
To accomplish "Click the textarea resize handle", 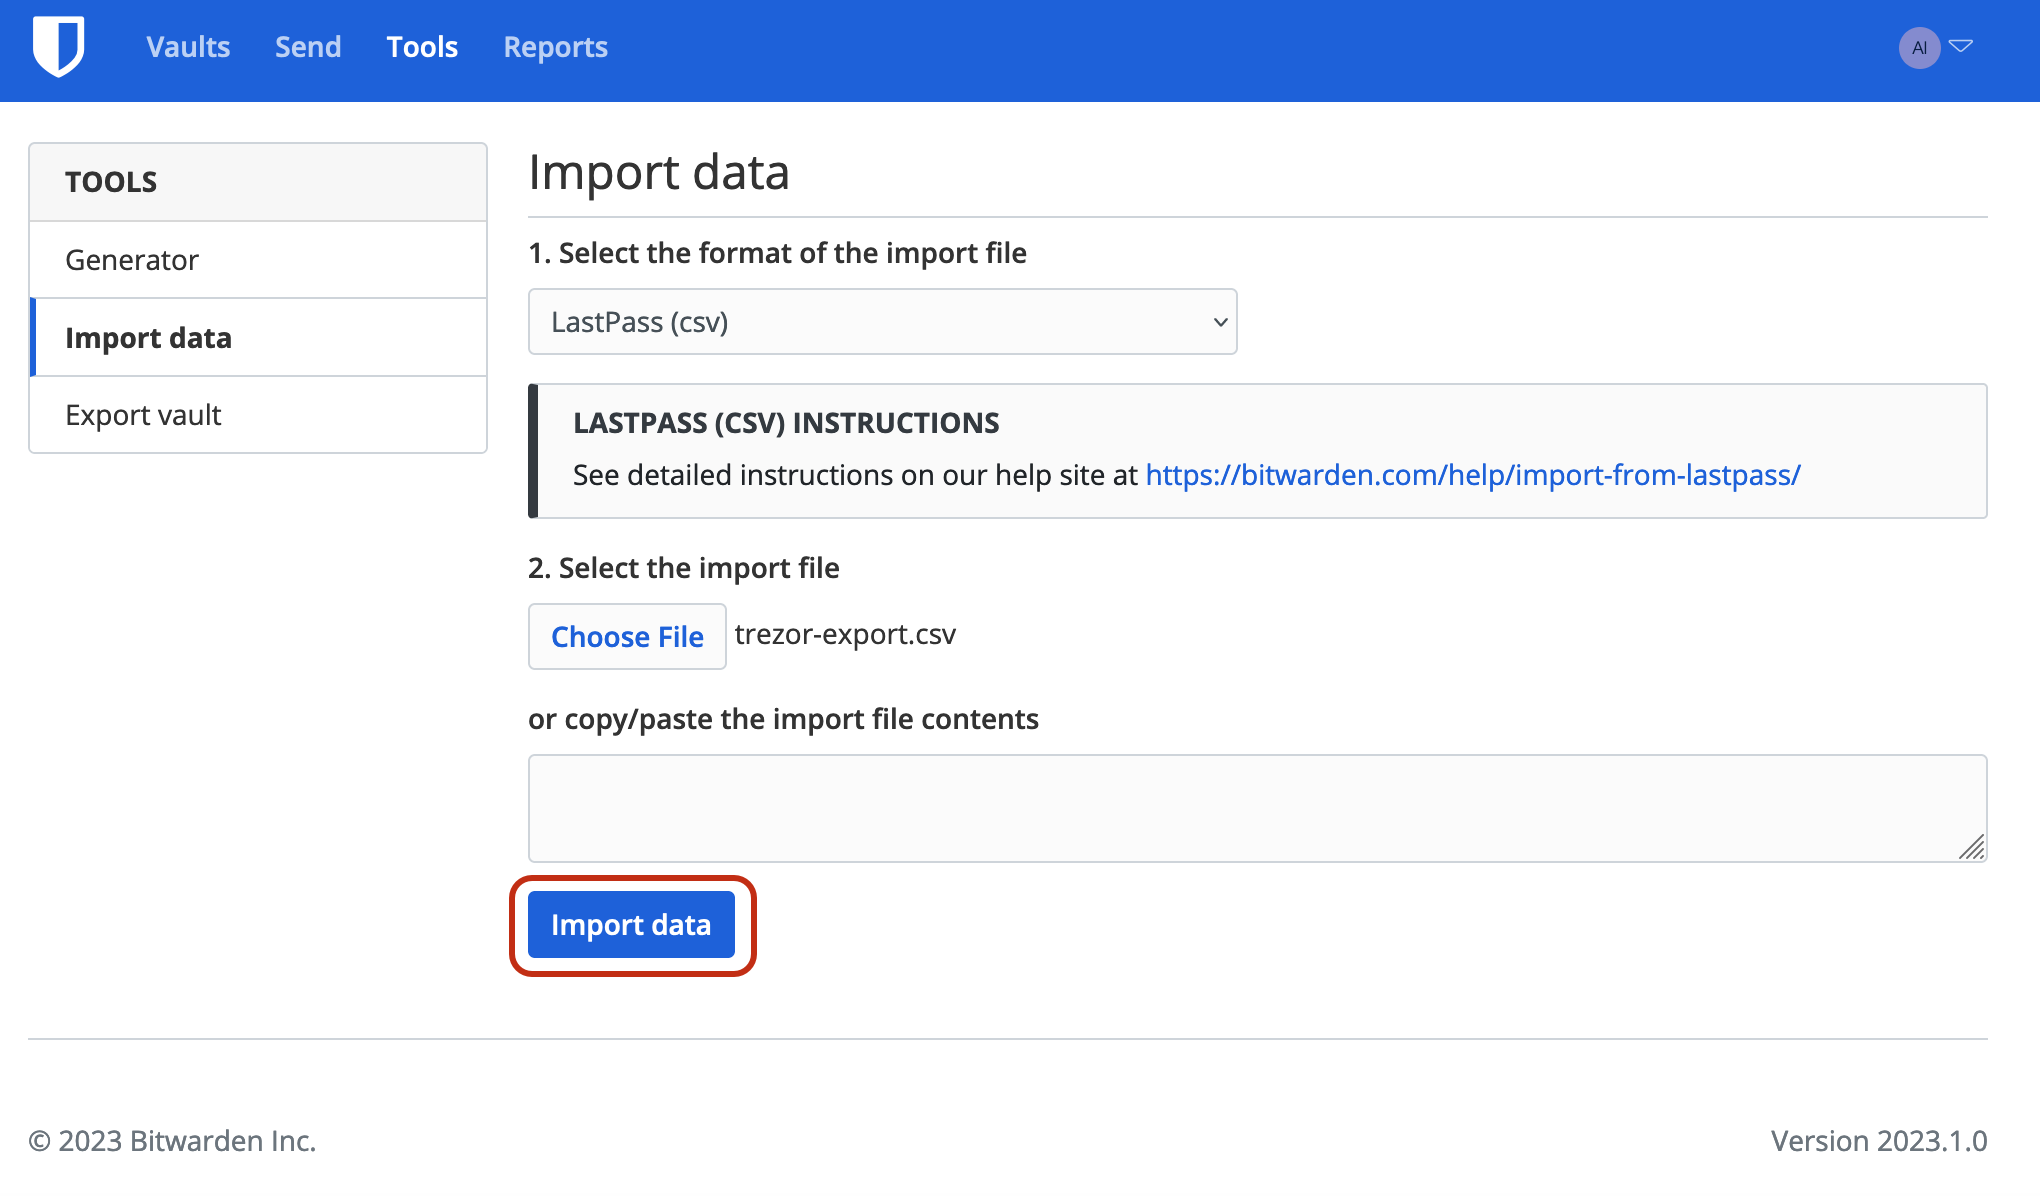I will pyautogui.click(x=1972, y=848).
